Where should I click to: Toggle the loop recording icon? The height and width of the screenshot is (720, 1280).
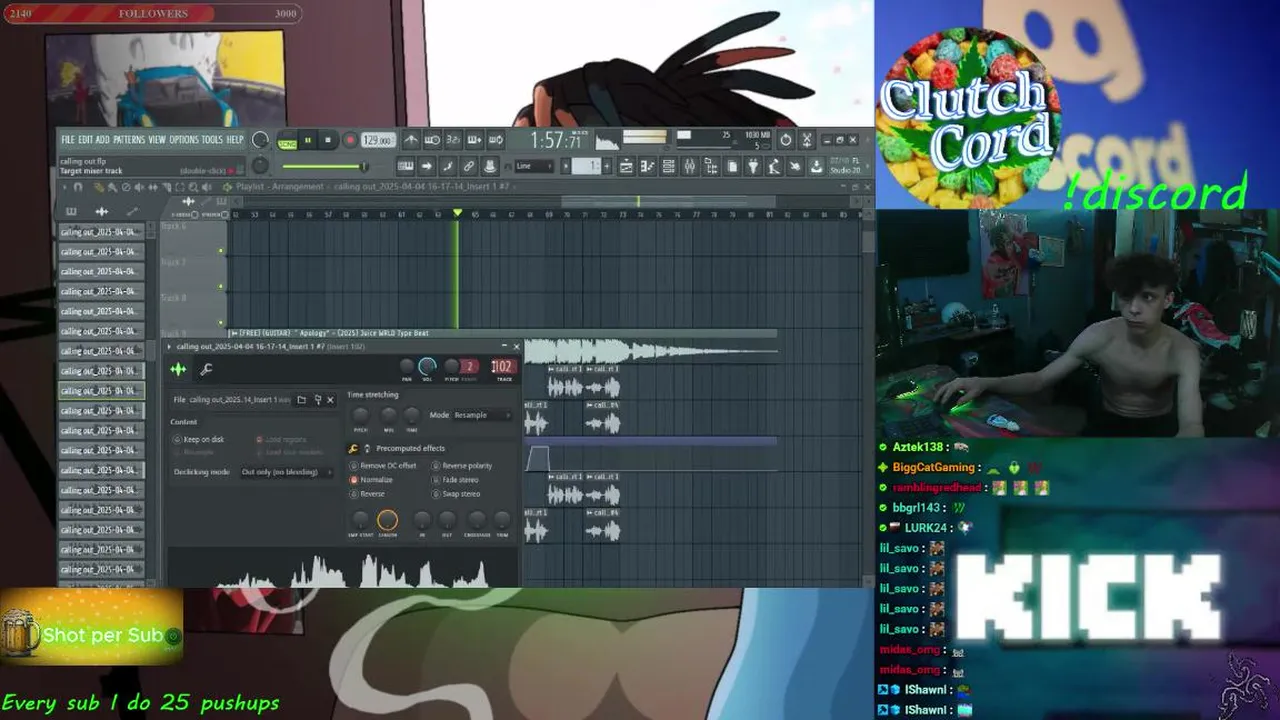(496, 140)
